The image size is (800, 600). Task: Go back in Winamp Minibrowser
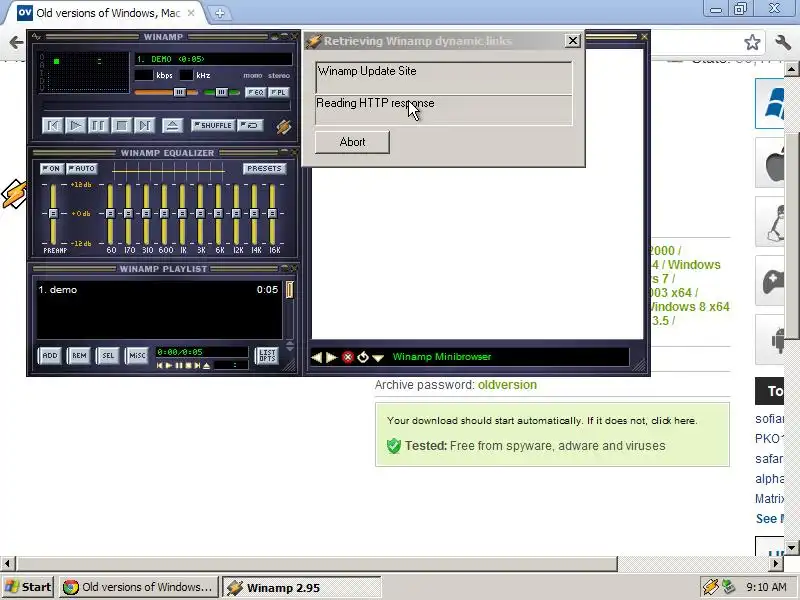pos(317,357)
